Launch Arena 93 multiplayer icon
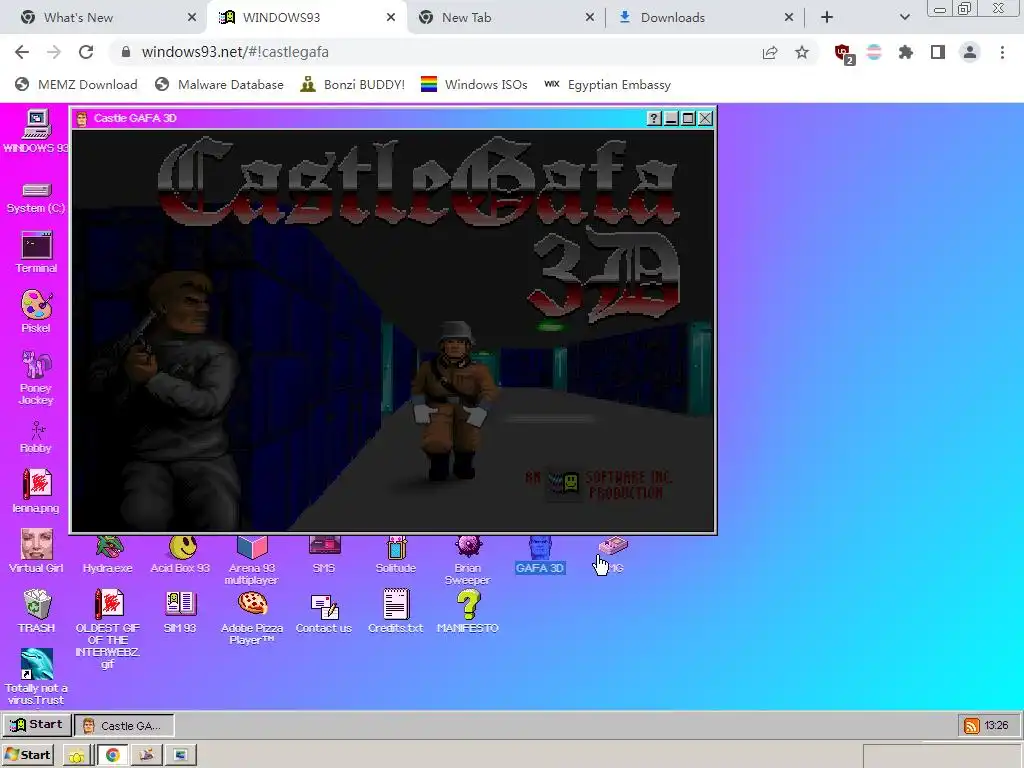This screenshot has height=768, width=1024. [x=252, y=560]
